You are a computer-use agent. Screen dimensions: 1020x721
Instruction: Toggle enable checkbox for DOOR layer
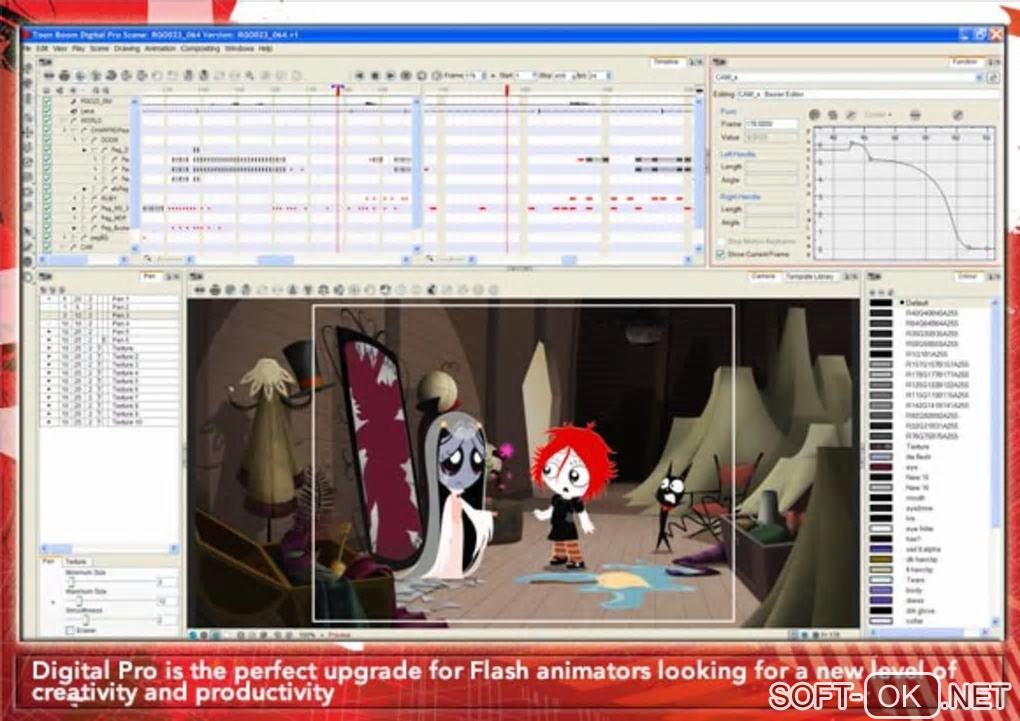point(47,140)
